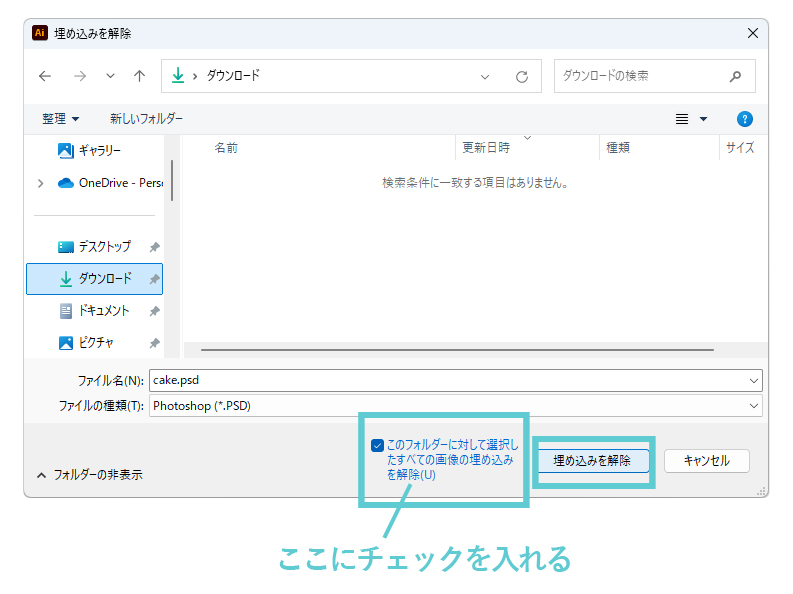Open the 整理 menu

pos(60,119)
